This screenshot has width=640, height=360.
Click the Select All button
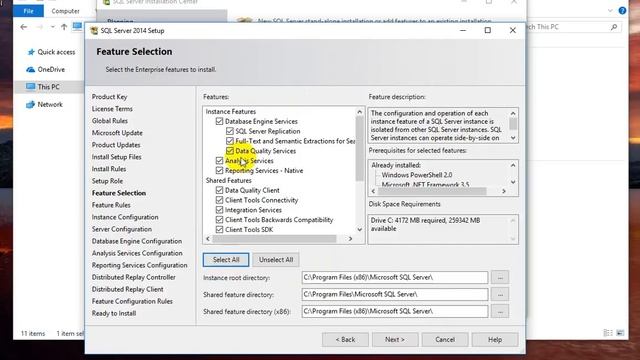(x=226, y=260)
